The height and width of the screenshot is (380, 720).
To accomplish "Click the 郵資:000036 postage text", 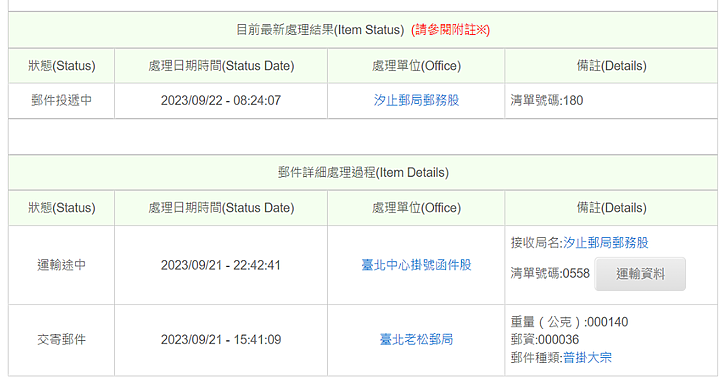I will coord(545,340).
